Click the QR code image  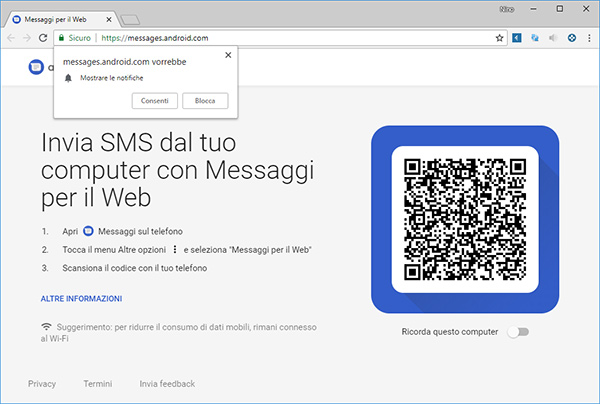pos(465,219)
